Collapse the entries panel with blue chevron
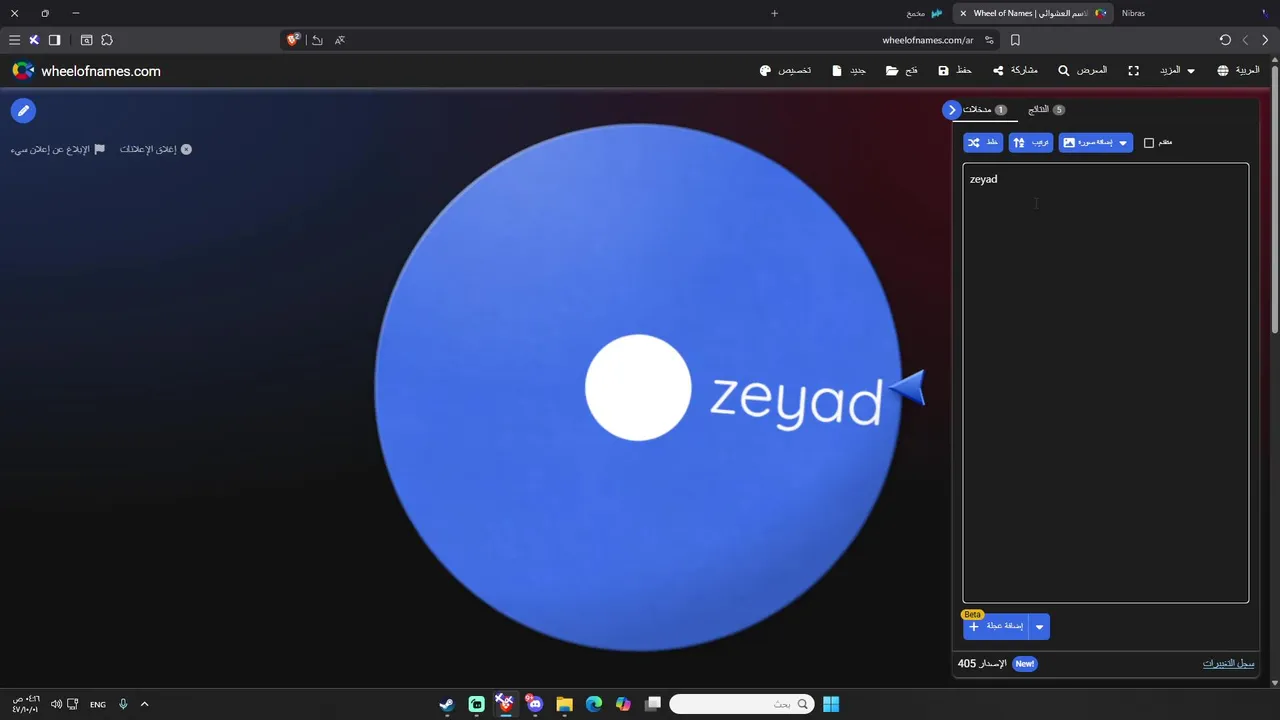This screenshot has height=720, width=1280. click(x=951, y=110)
